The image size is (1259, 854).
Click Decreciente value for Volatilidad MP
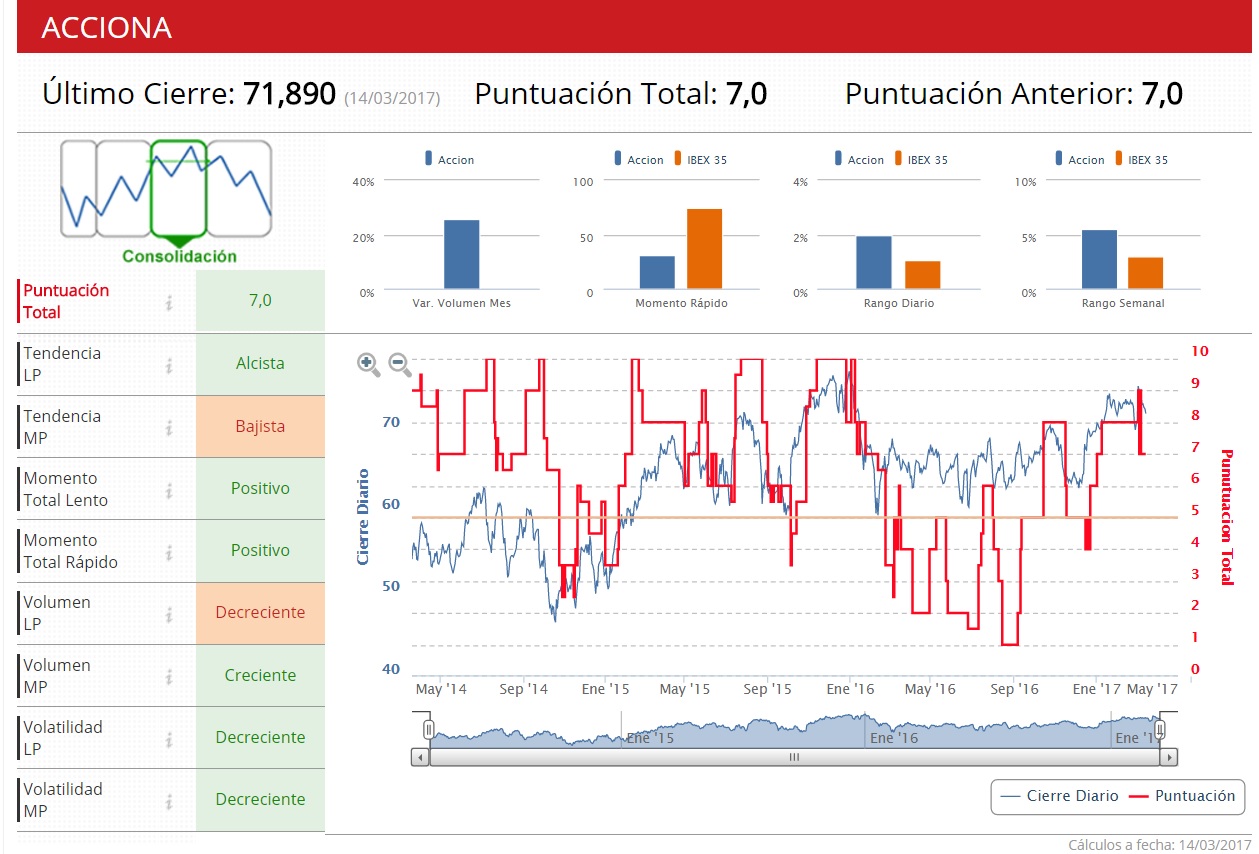coord(260,799)
